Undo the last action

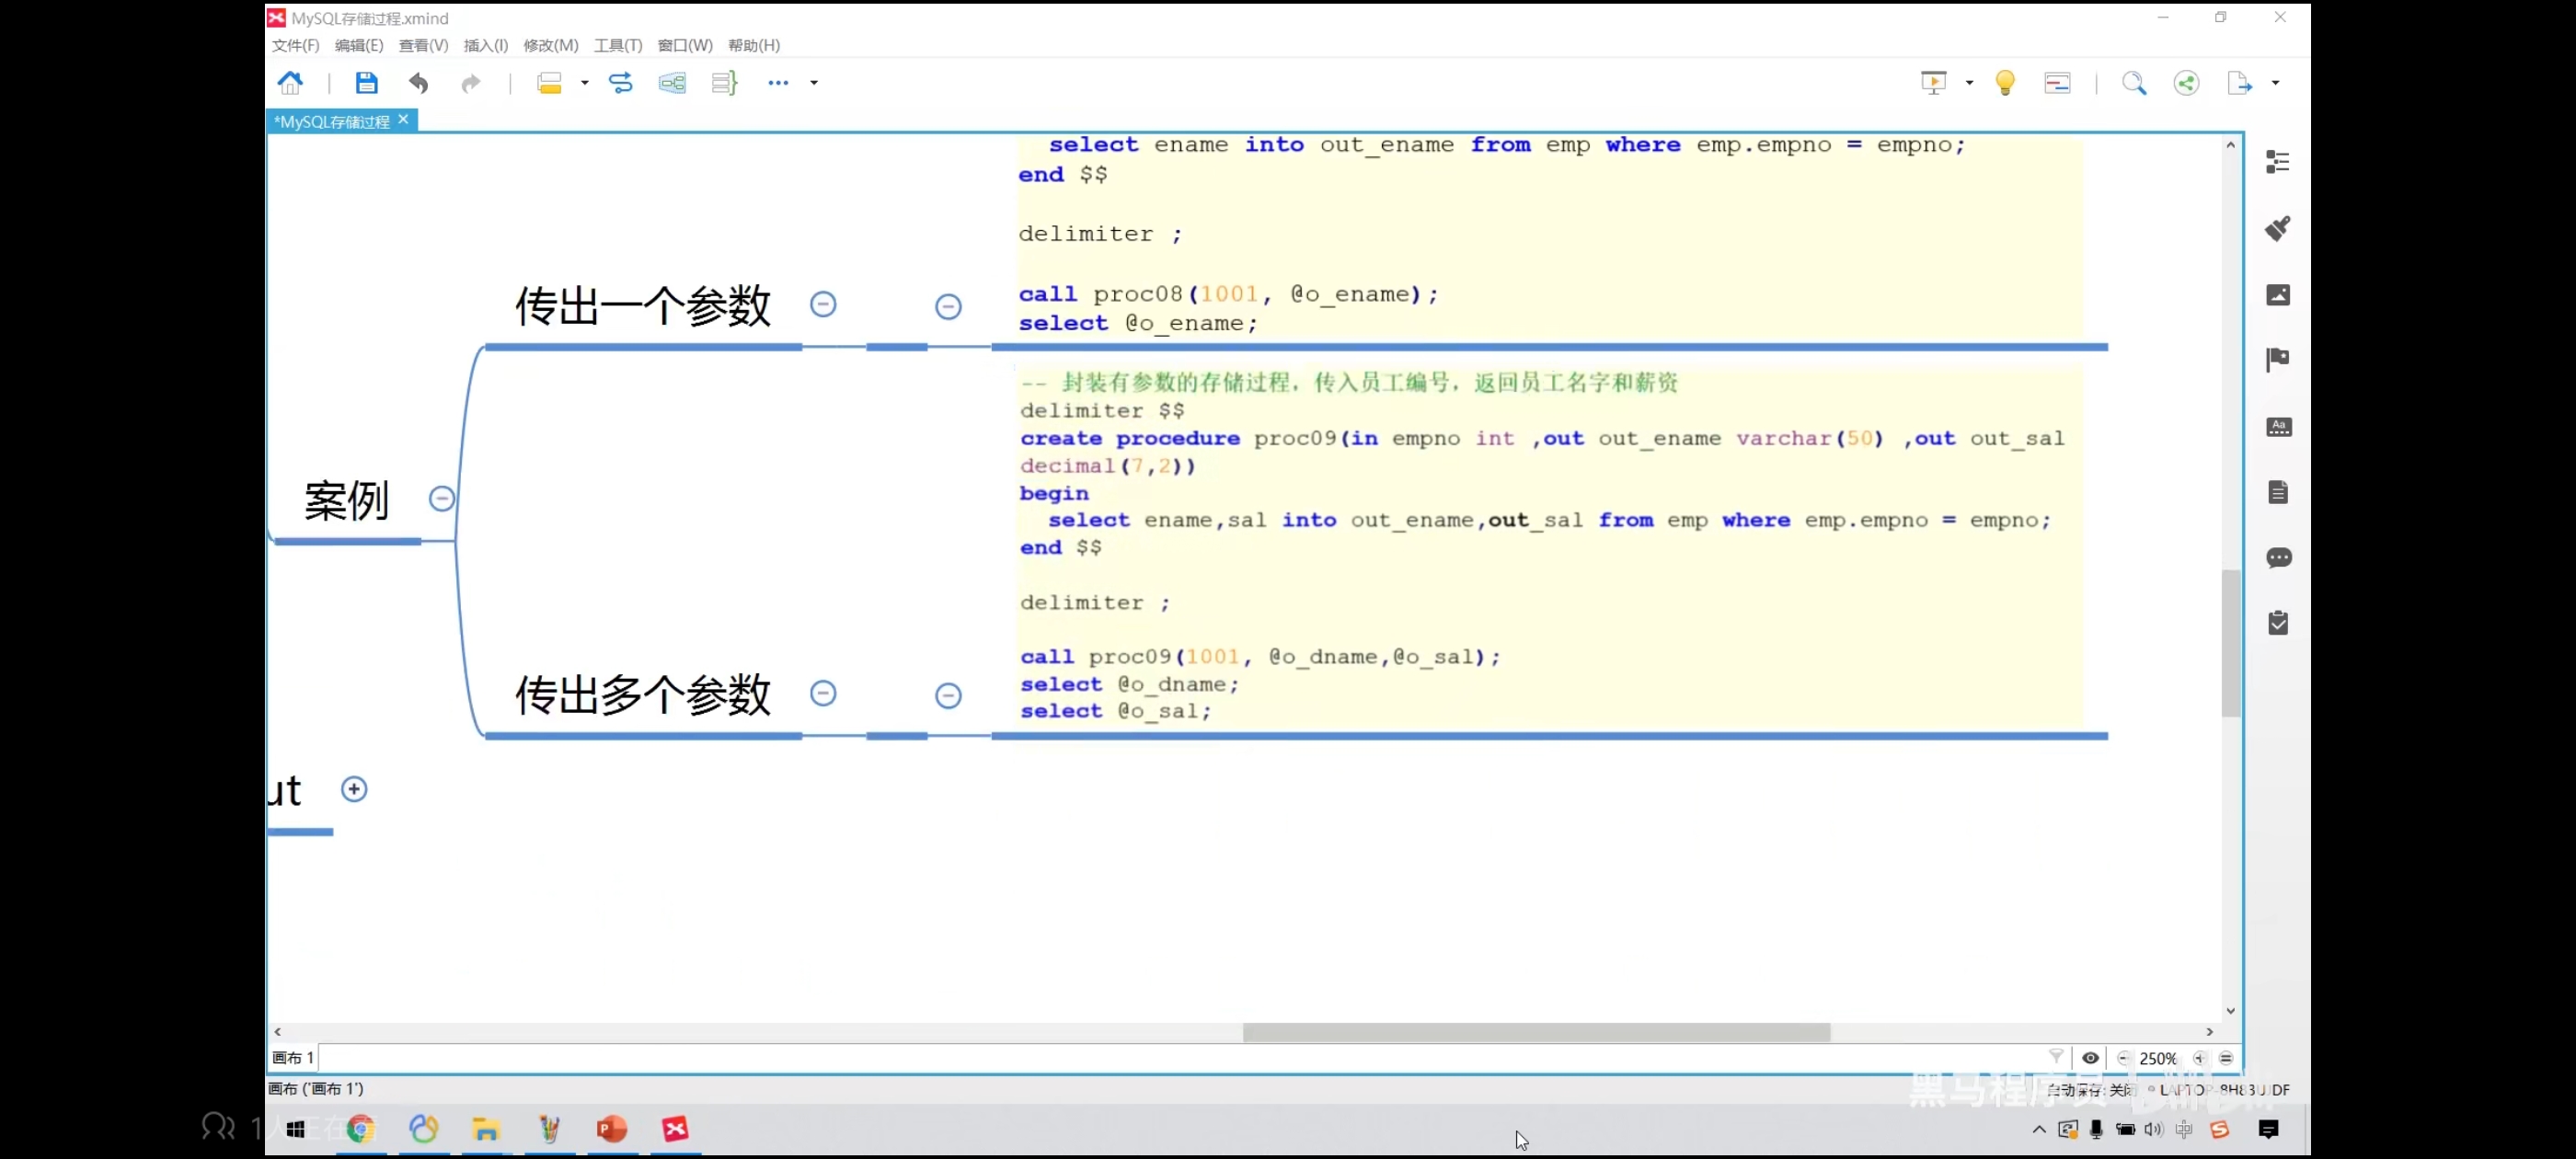(418, 83)
